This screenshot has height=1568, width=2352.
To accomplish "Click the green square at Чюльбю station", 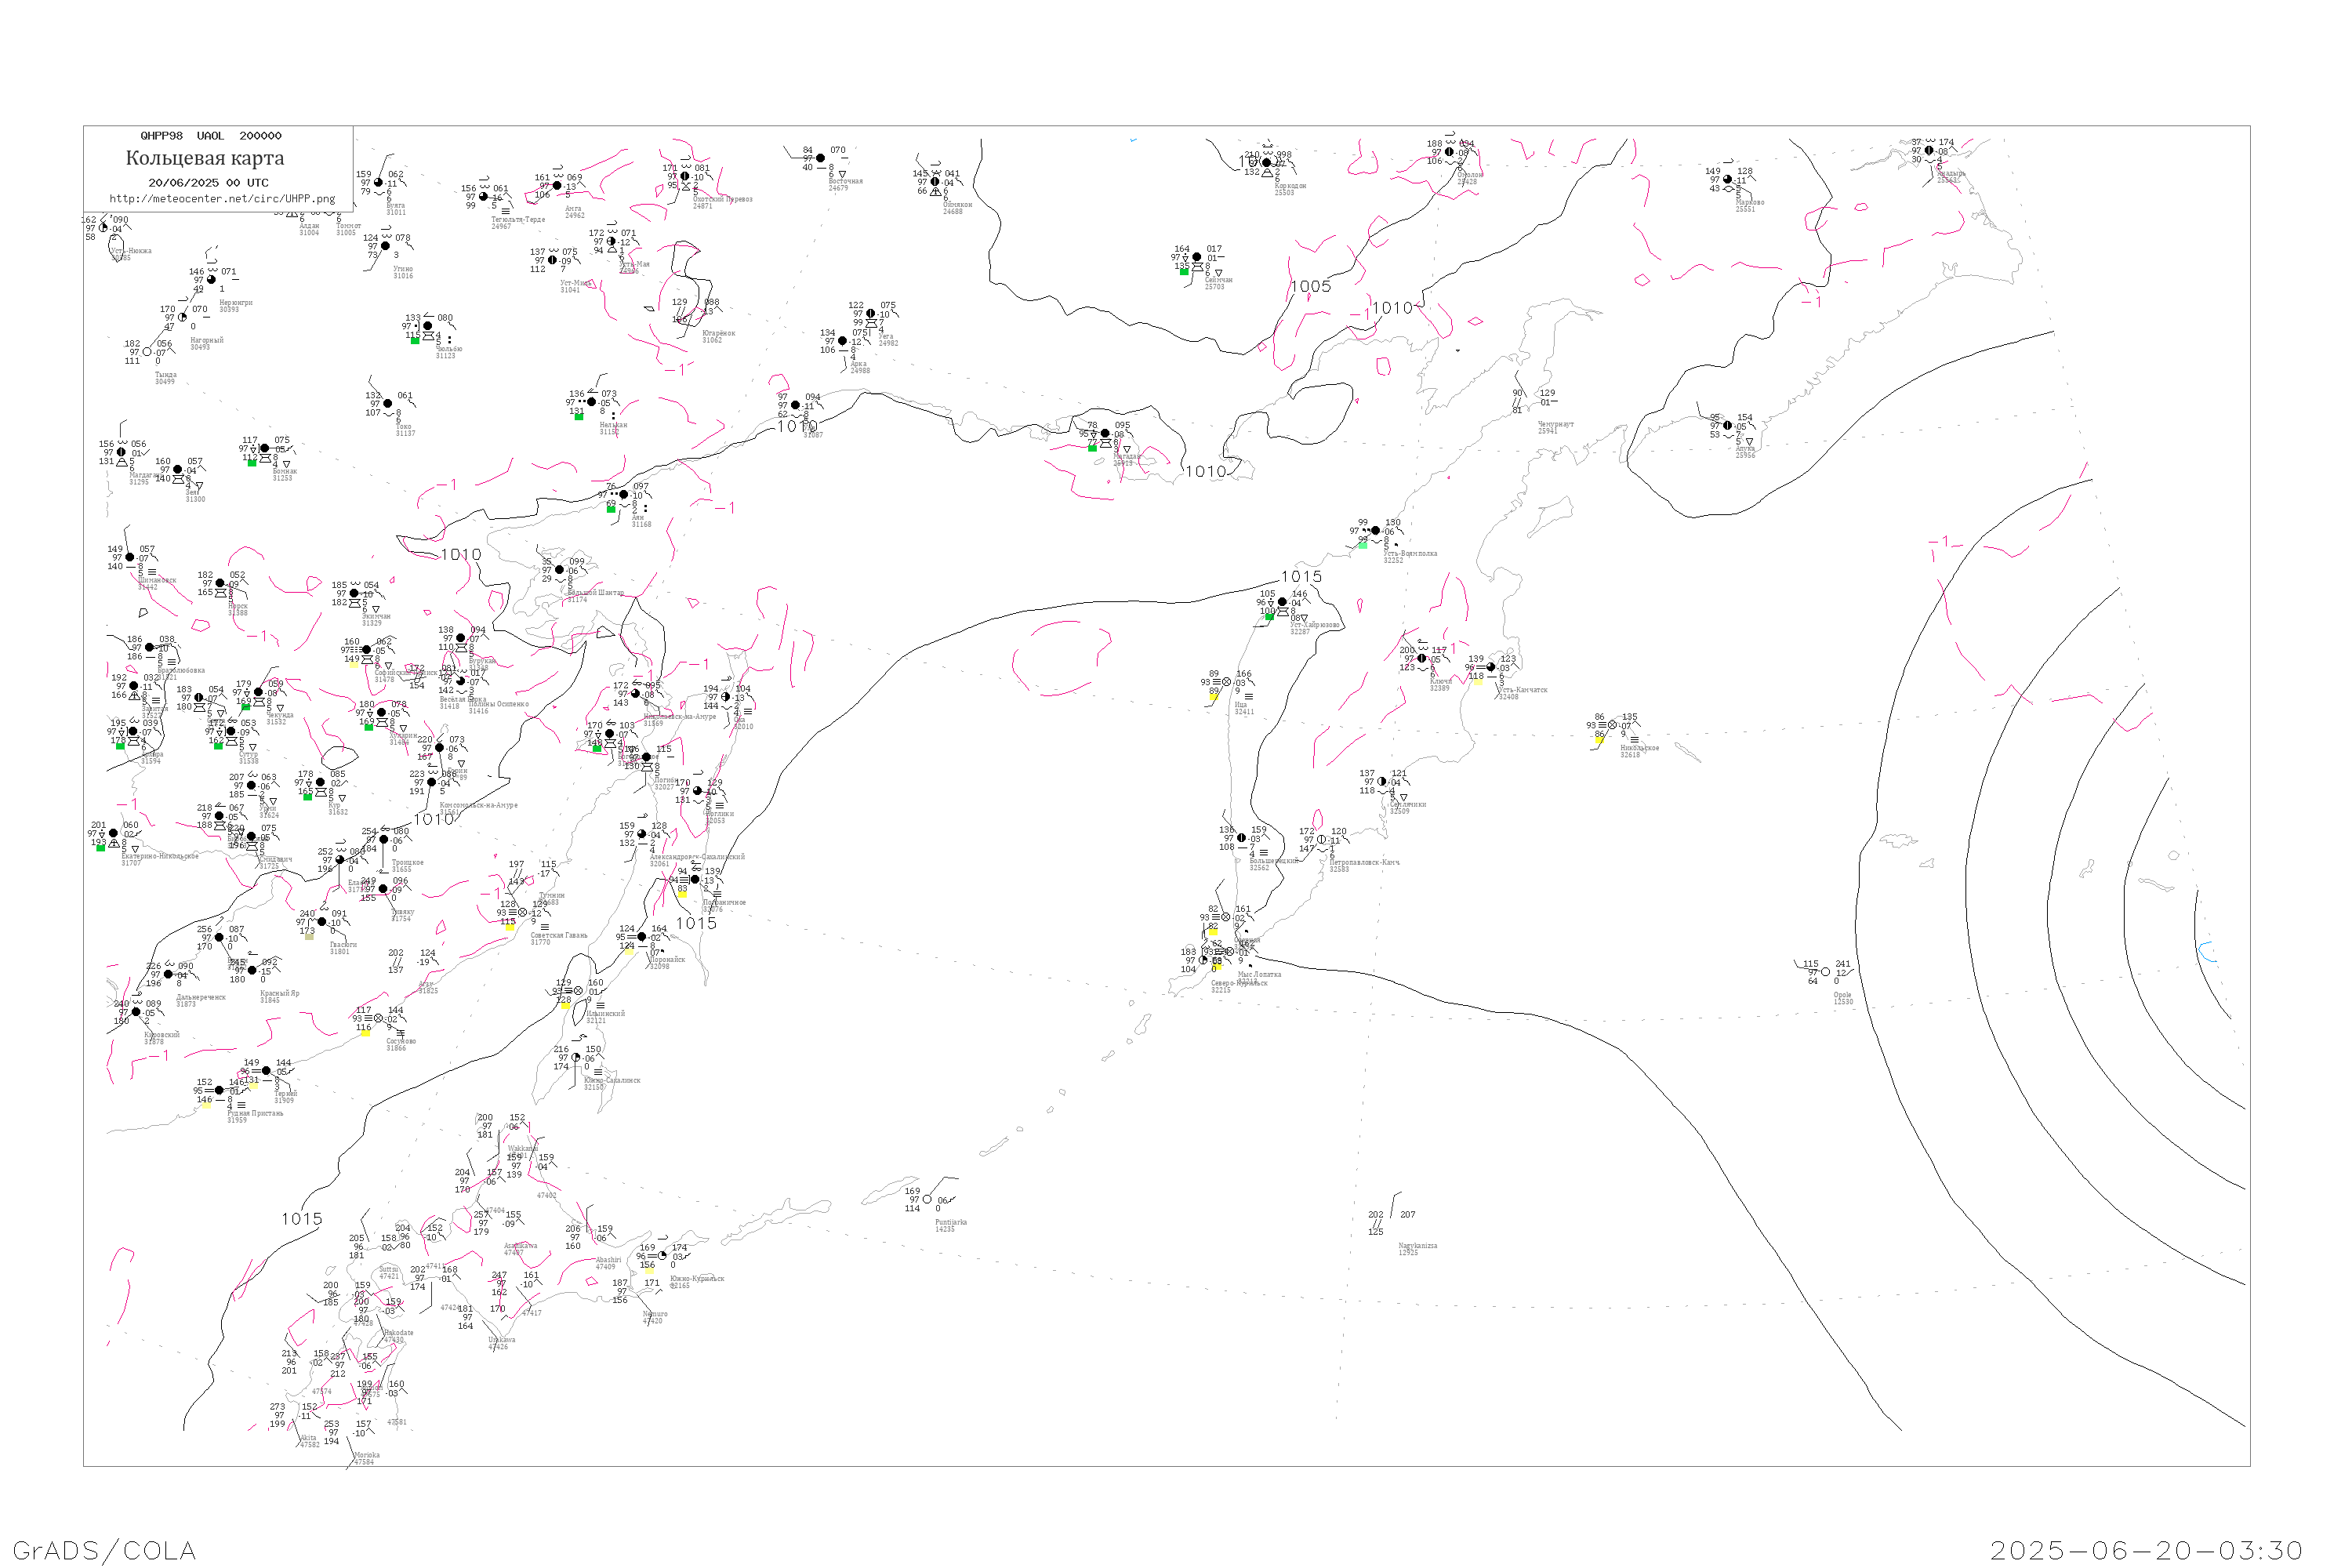I will point(415,341).
